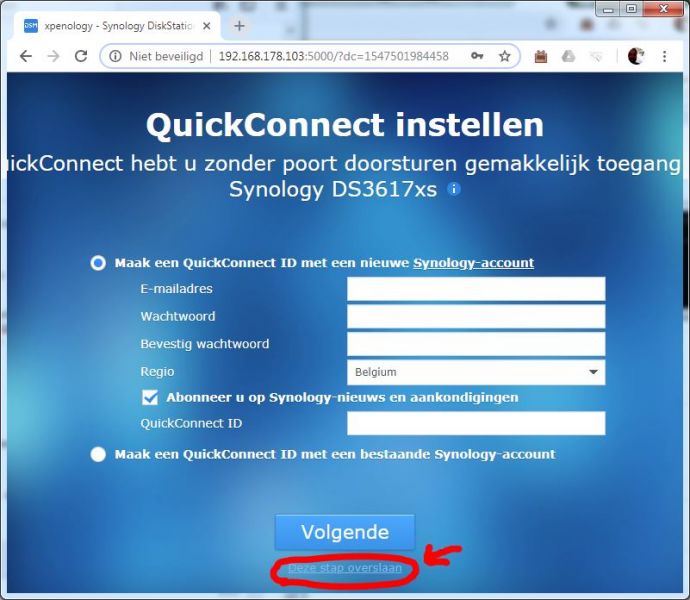Click the E-mailadres input field

point(476,289)
